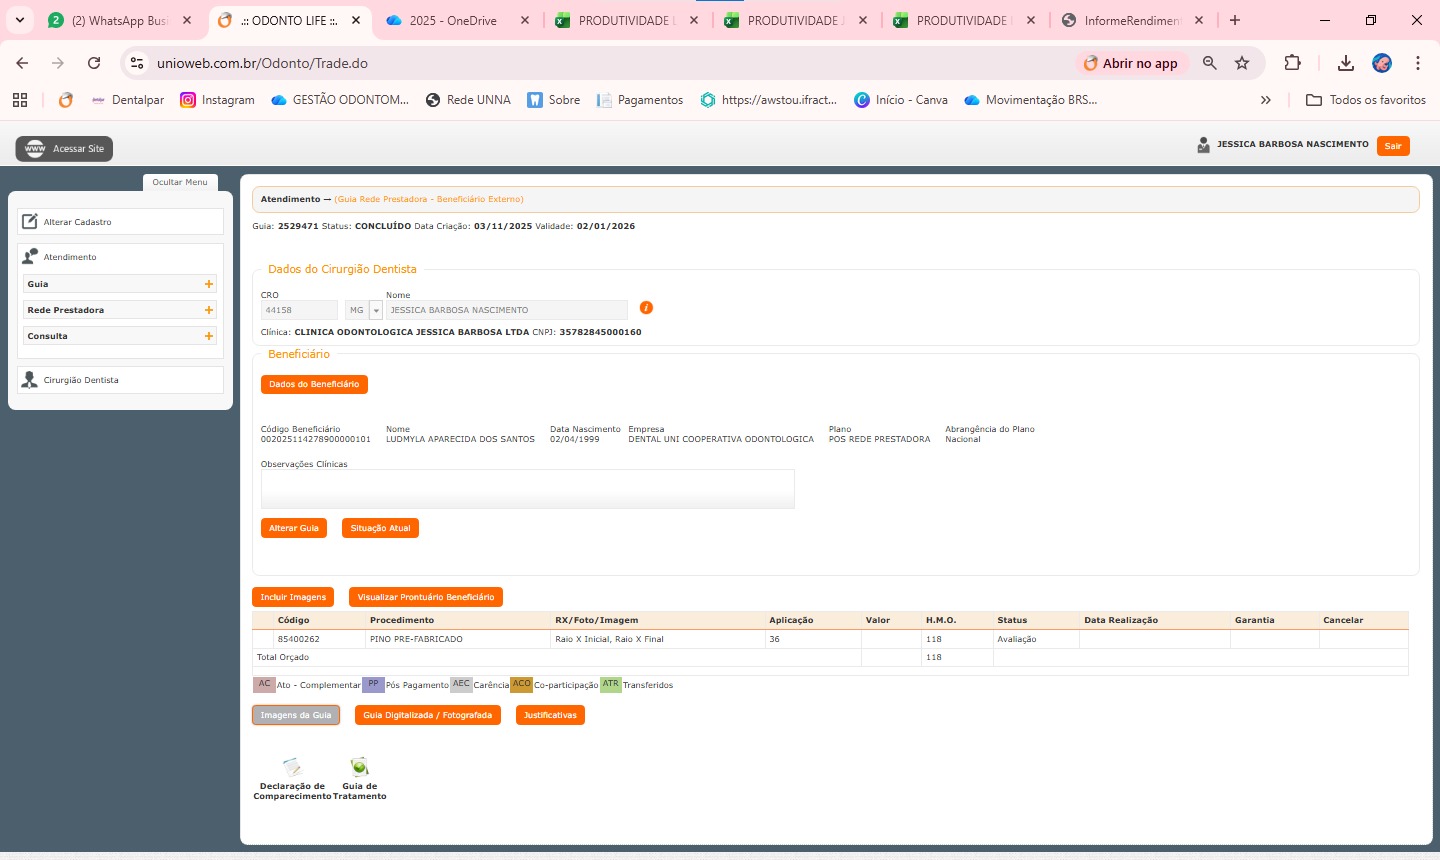
Task: Open the browser extensions puzzle icon
Action: (x=1292, y=63)
